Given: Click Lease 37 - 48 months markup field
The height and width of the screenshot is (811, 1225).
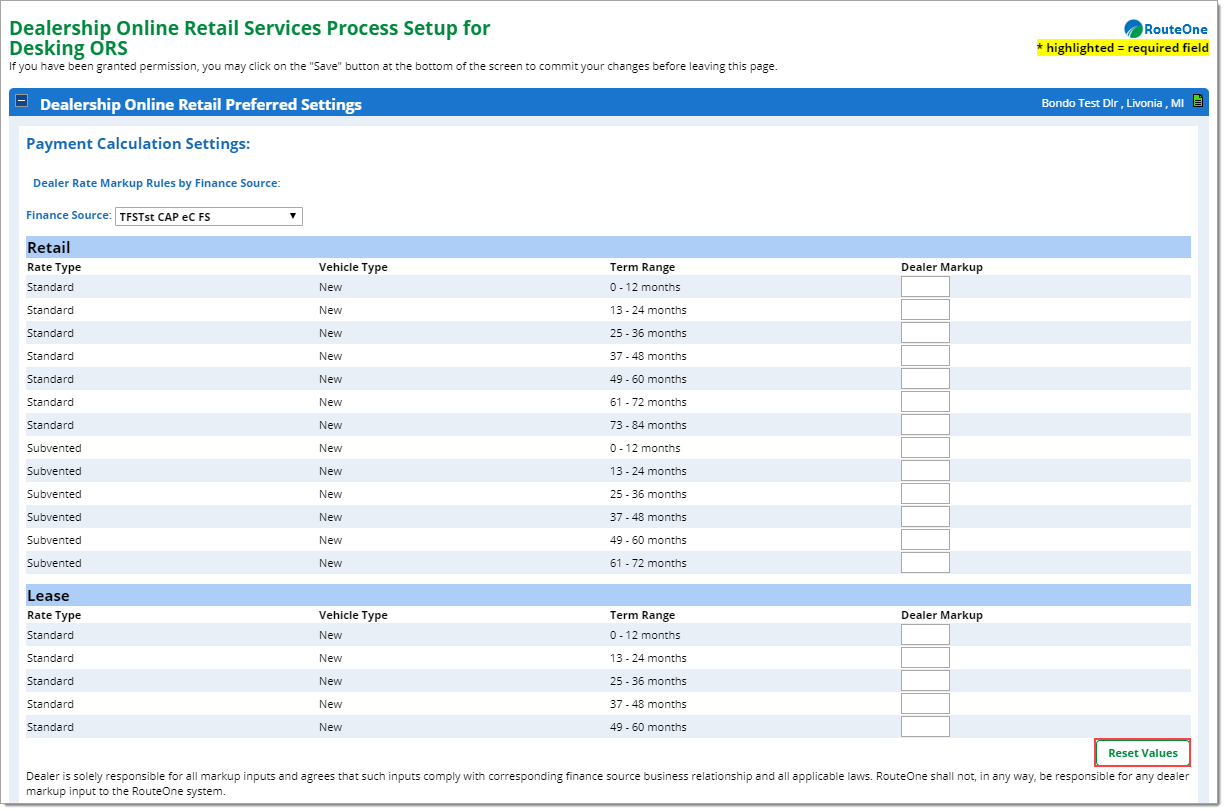Looking at the screenshot, I should 925,704.
